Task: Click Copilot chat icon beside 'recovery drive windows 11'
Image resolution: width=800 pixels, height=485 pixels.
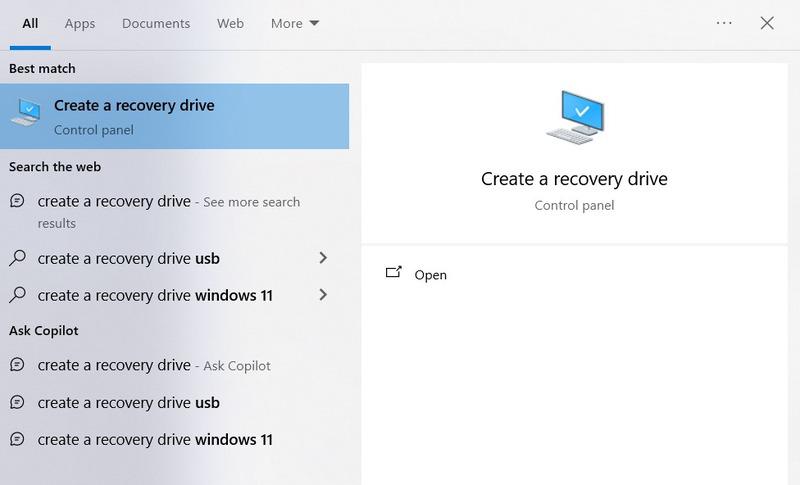Action: [17, 439]
